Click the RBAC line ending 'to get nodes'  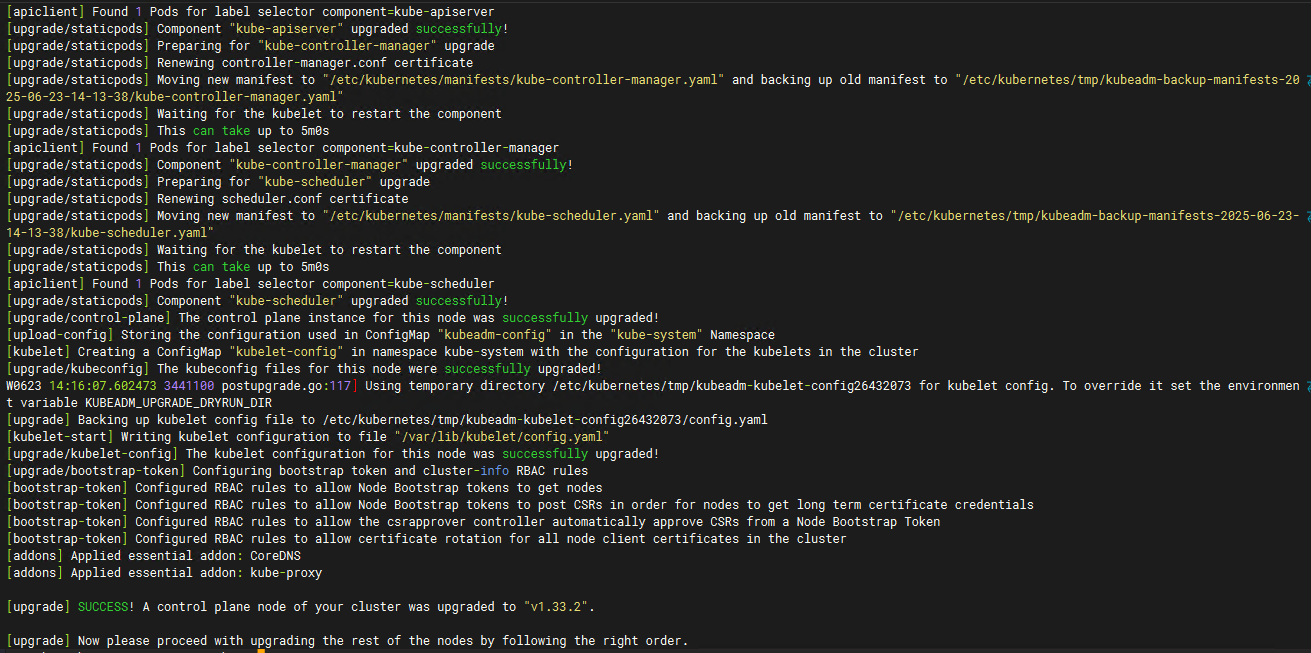click(x=304, y=487)
